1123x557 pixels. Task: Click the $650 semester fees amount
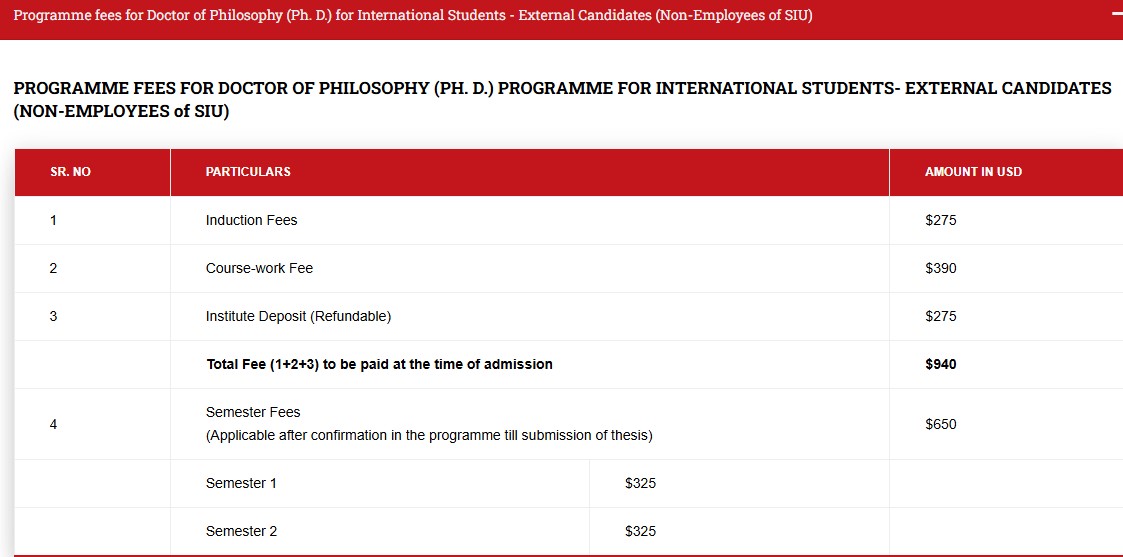point(941,424)
